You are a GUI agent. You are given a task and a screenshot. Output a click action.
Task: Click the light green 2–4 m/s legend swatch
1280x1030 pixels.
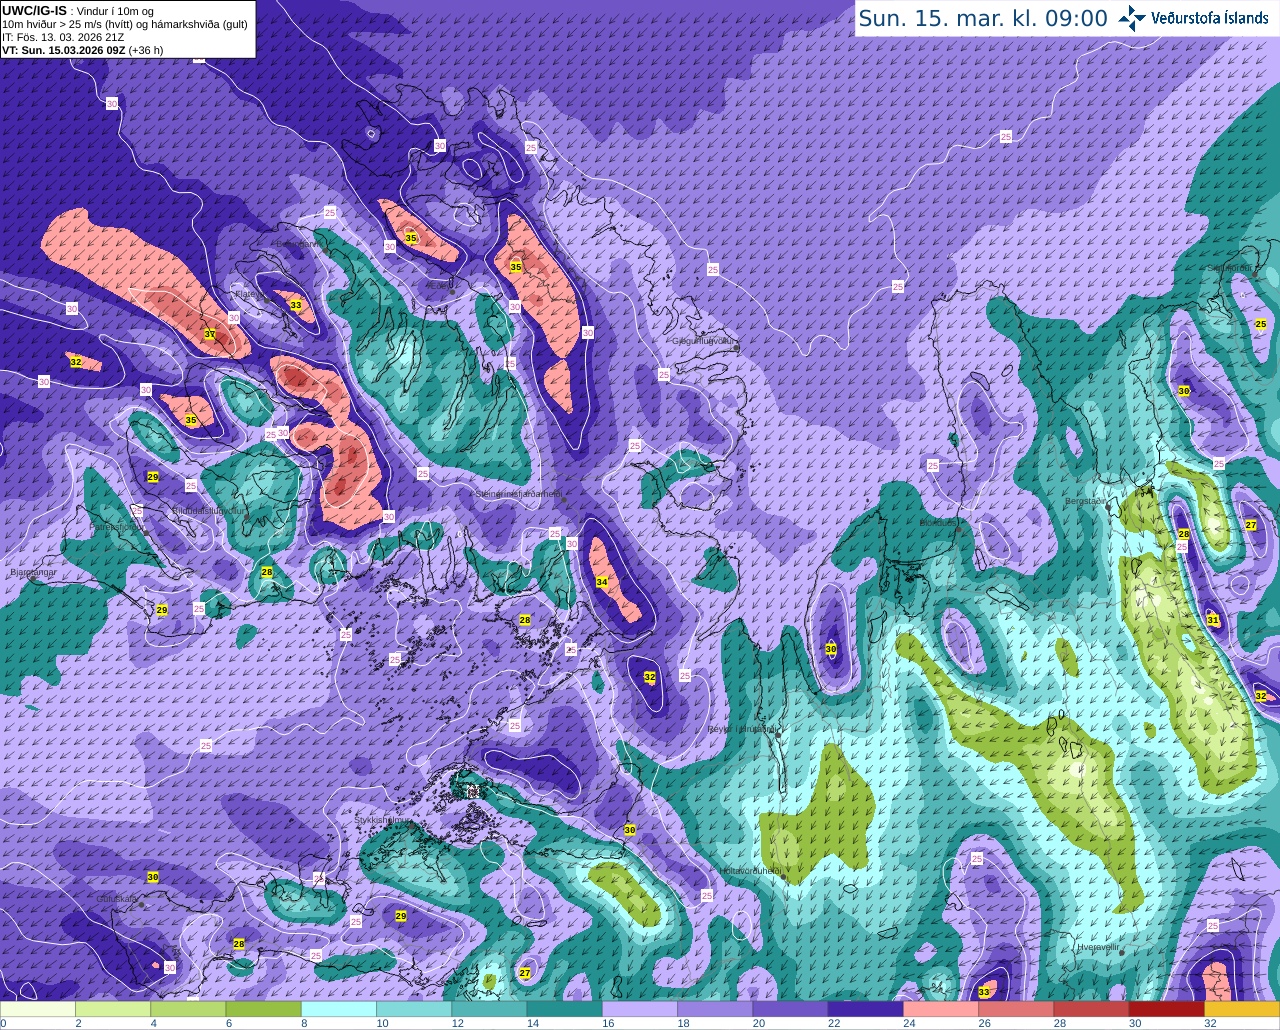(113, 1009)
